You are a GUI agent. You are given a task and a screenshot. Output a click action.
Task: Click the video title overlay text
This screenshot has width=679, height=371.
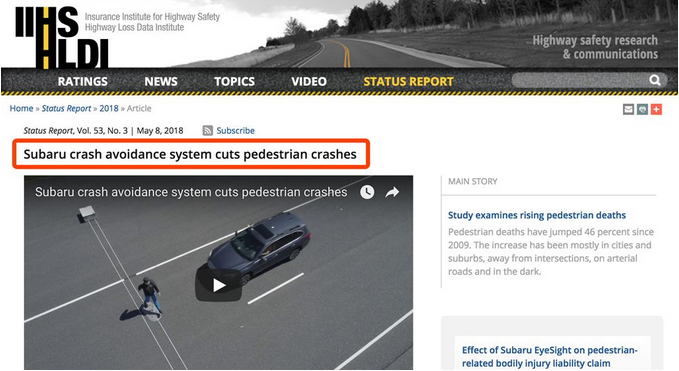(191, 192)
